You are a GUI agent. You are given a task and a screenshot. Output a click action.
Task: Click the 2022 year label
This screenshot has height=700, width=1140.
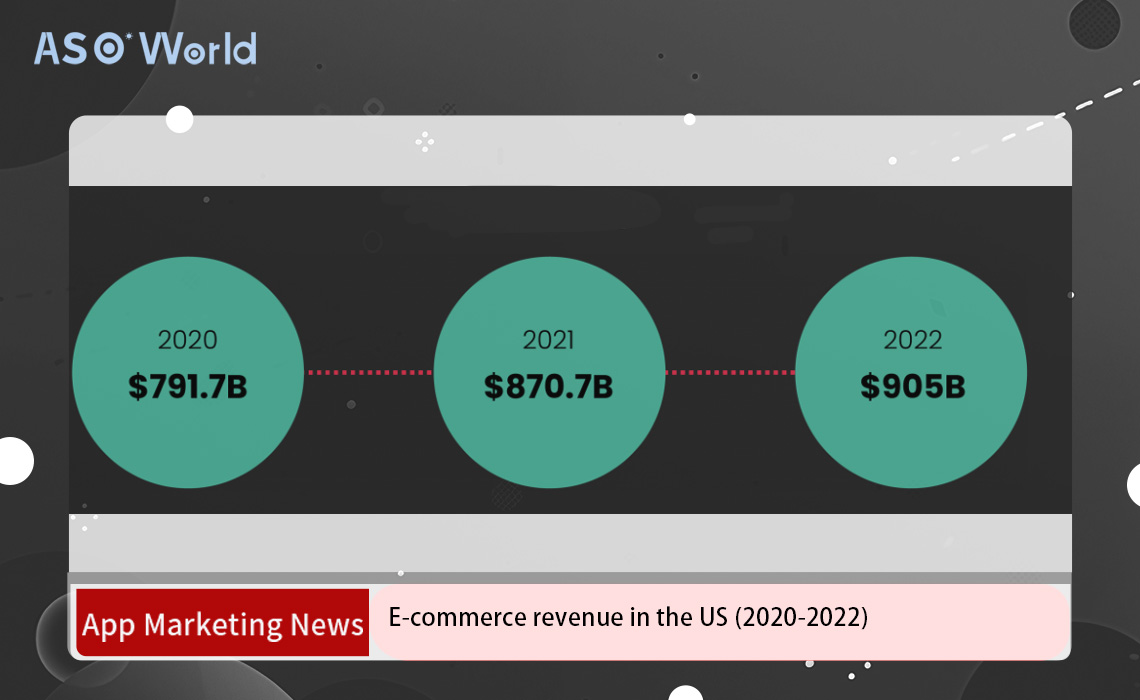pyautogui.click(x=912, y=339)
